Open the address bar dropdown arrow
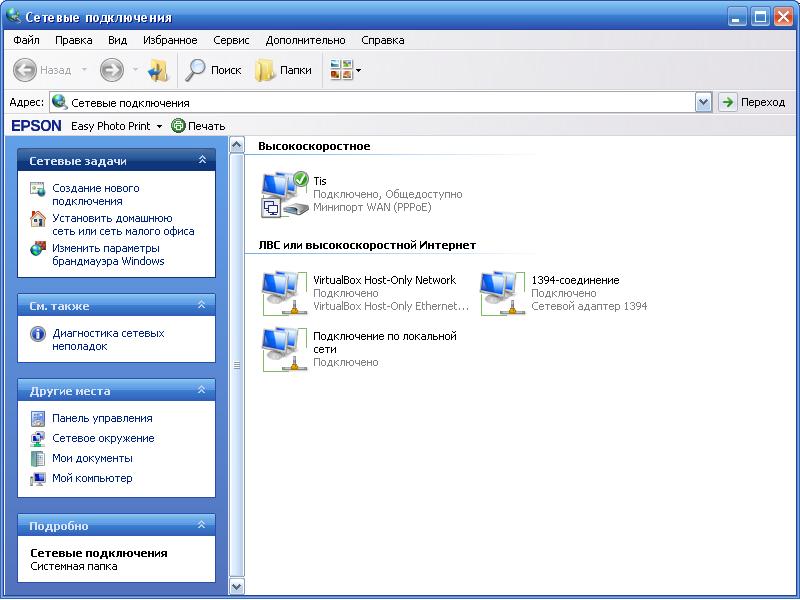Image resolution: width=800 pixels, height=600 pixels. (704, 103)
